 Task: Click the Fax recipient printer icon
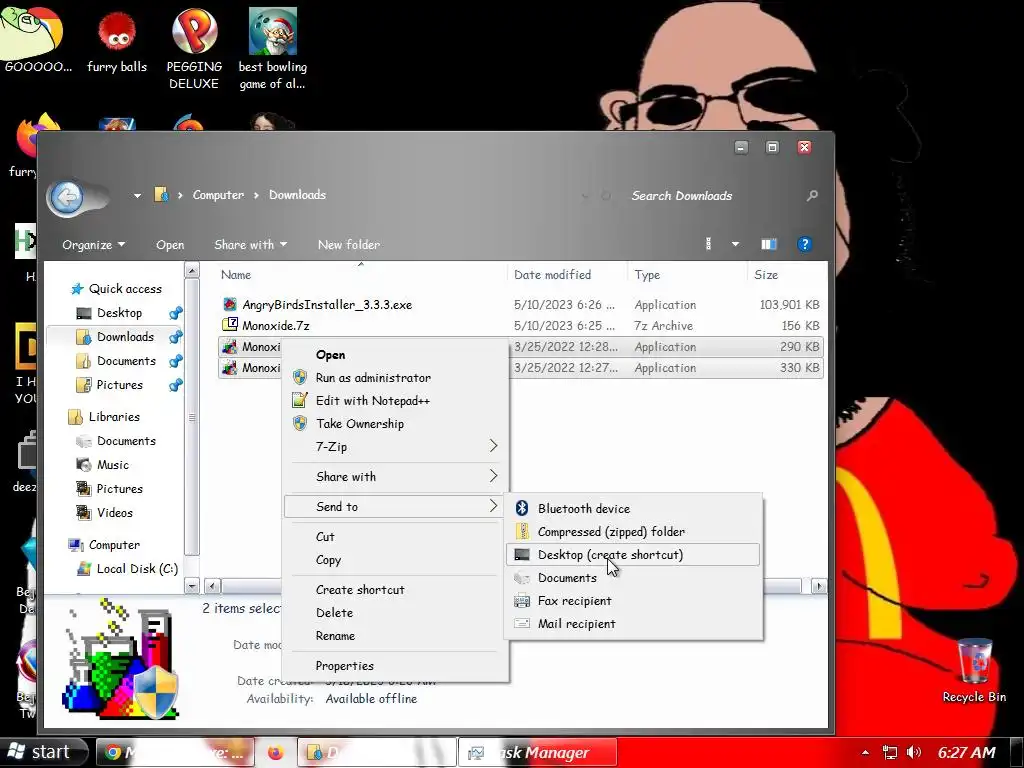click(x=522, y=600)
